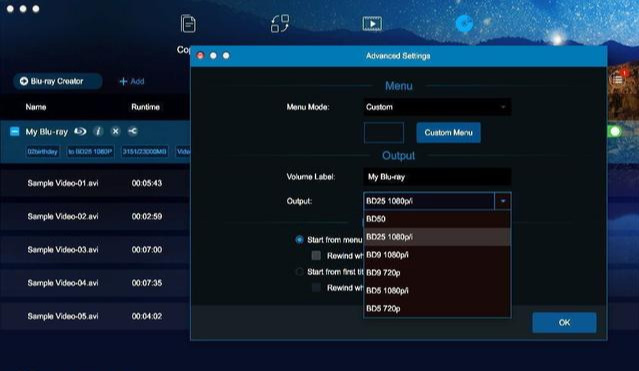Select the Start from menu radio button
This screenshot has height=371, width=639.
[x=300, y=240]
